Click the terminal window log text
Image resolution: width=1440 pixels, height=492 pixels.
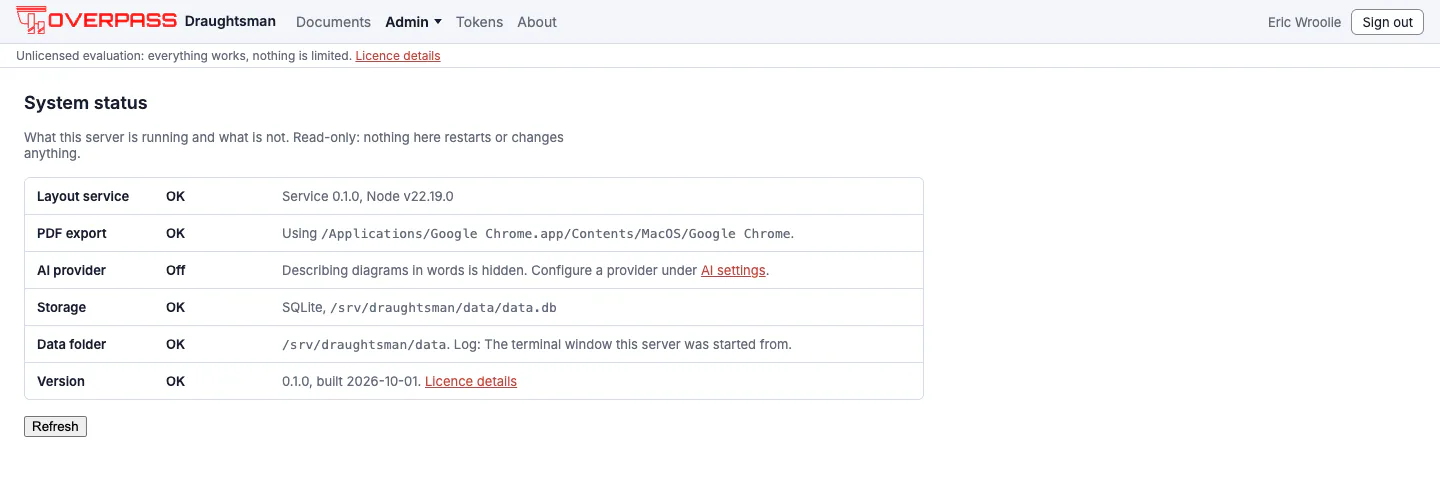pyautogui.click(x=621, y=344)
